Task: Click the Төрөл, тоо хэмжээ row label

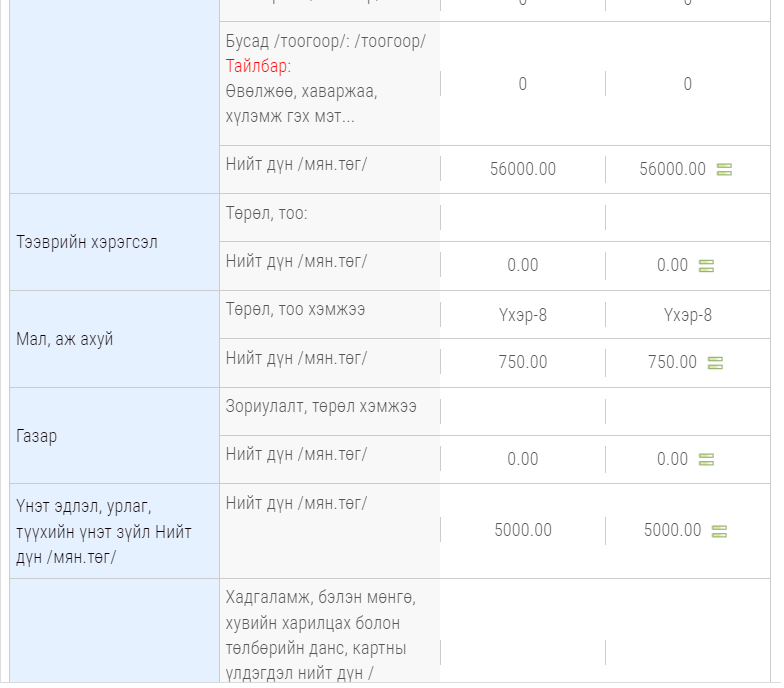Action: [x=295, y=310]
